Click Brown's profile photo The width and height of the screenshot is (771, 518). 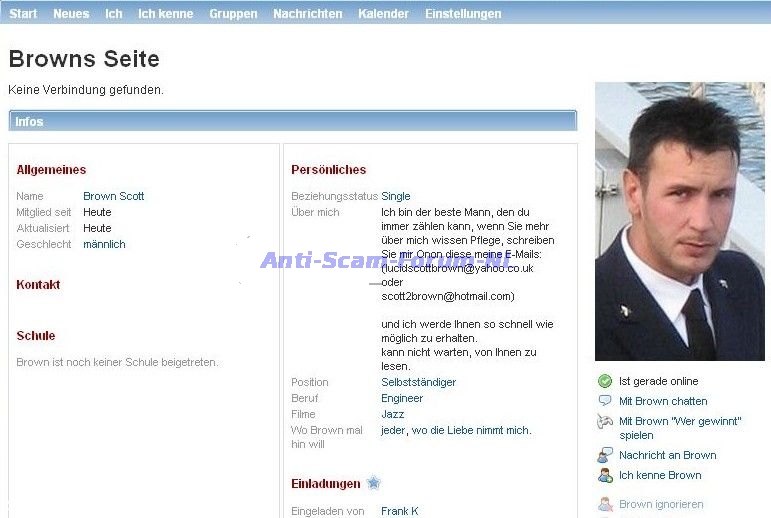pyautogui.click(x=679, y=221)
